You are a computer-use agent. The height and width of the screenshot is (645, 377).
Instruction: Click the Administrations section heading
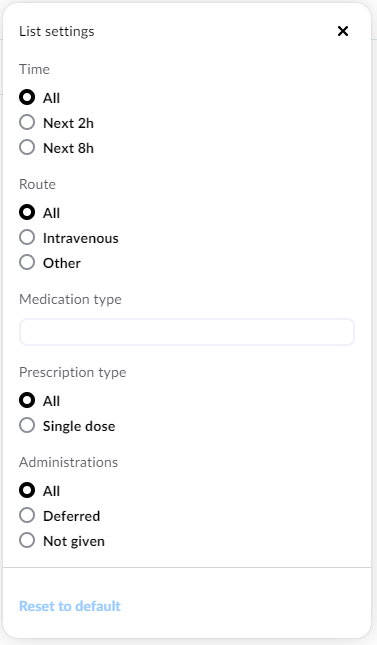pyautogui.click(x=68, y=462)
